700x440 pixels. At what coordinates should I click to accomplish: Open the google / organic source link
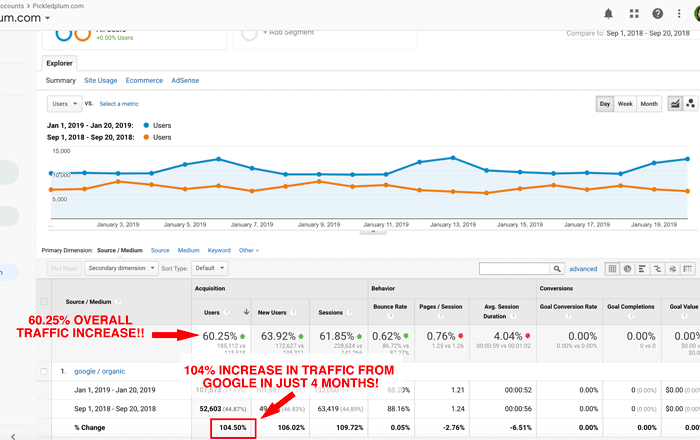100,371
